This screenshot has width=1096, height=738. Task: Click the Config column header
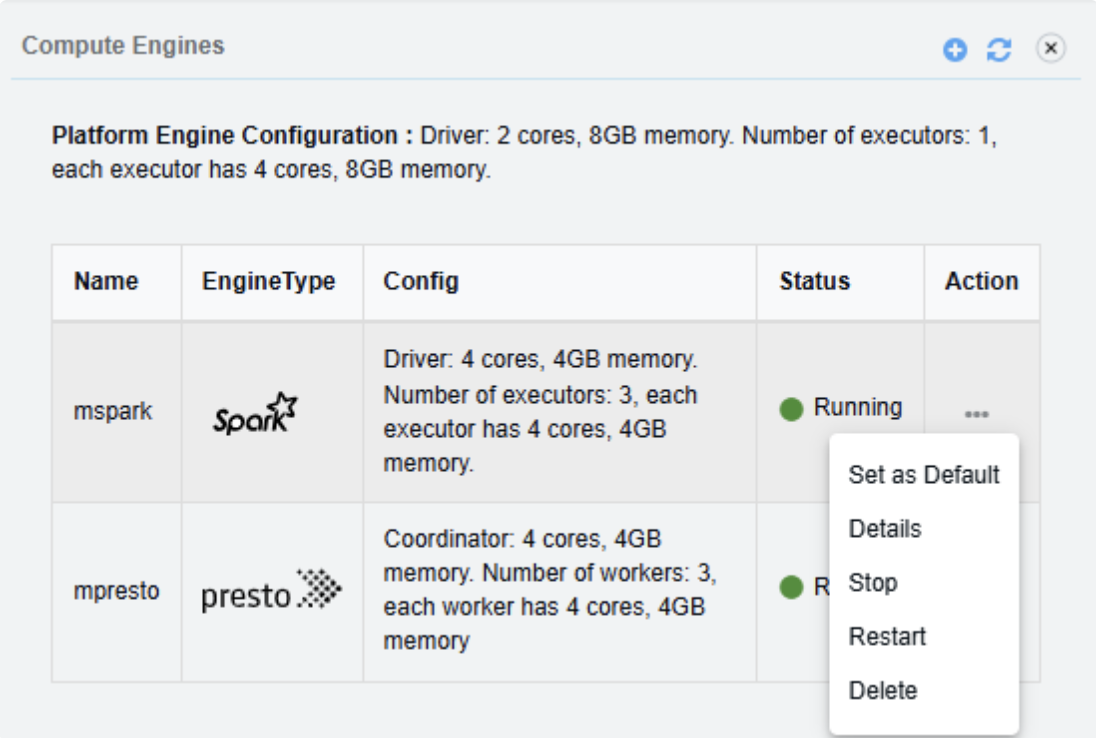tap(421, 282)
